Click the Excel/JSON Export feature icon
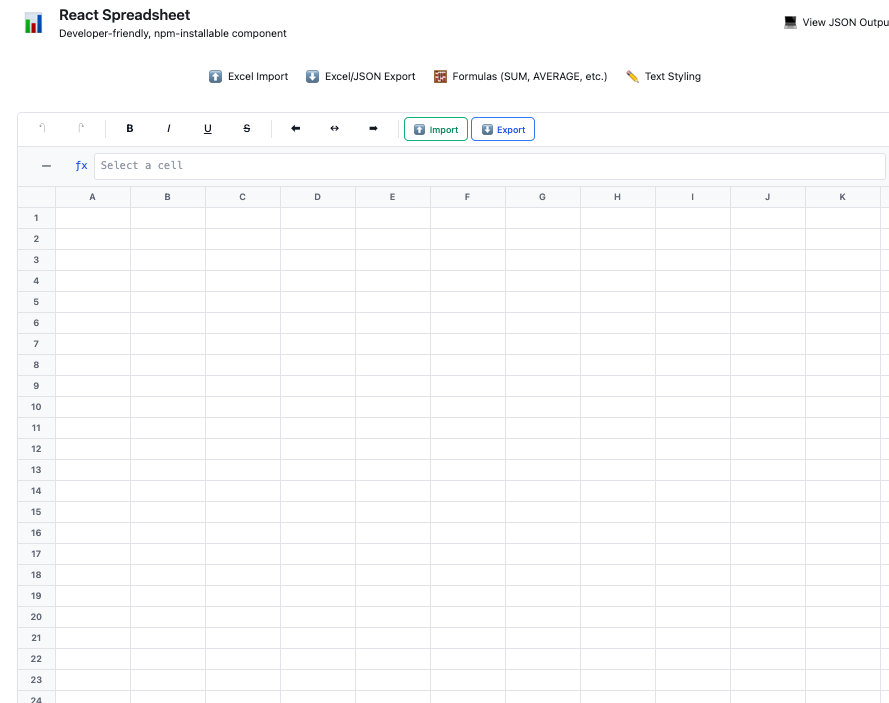 312,77
